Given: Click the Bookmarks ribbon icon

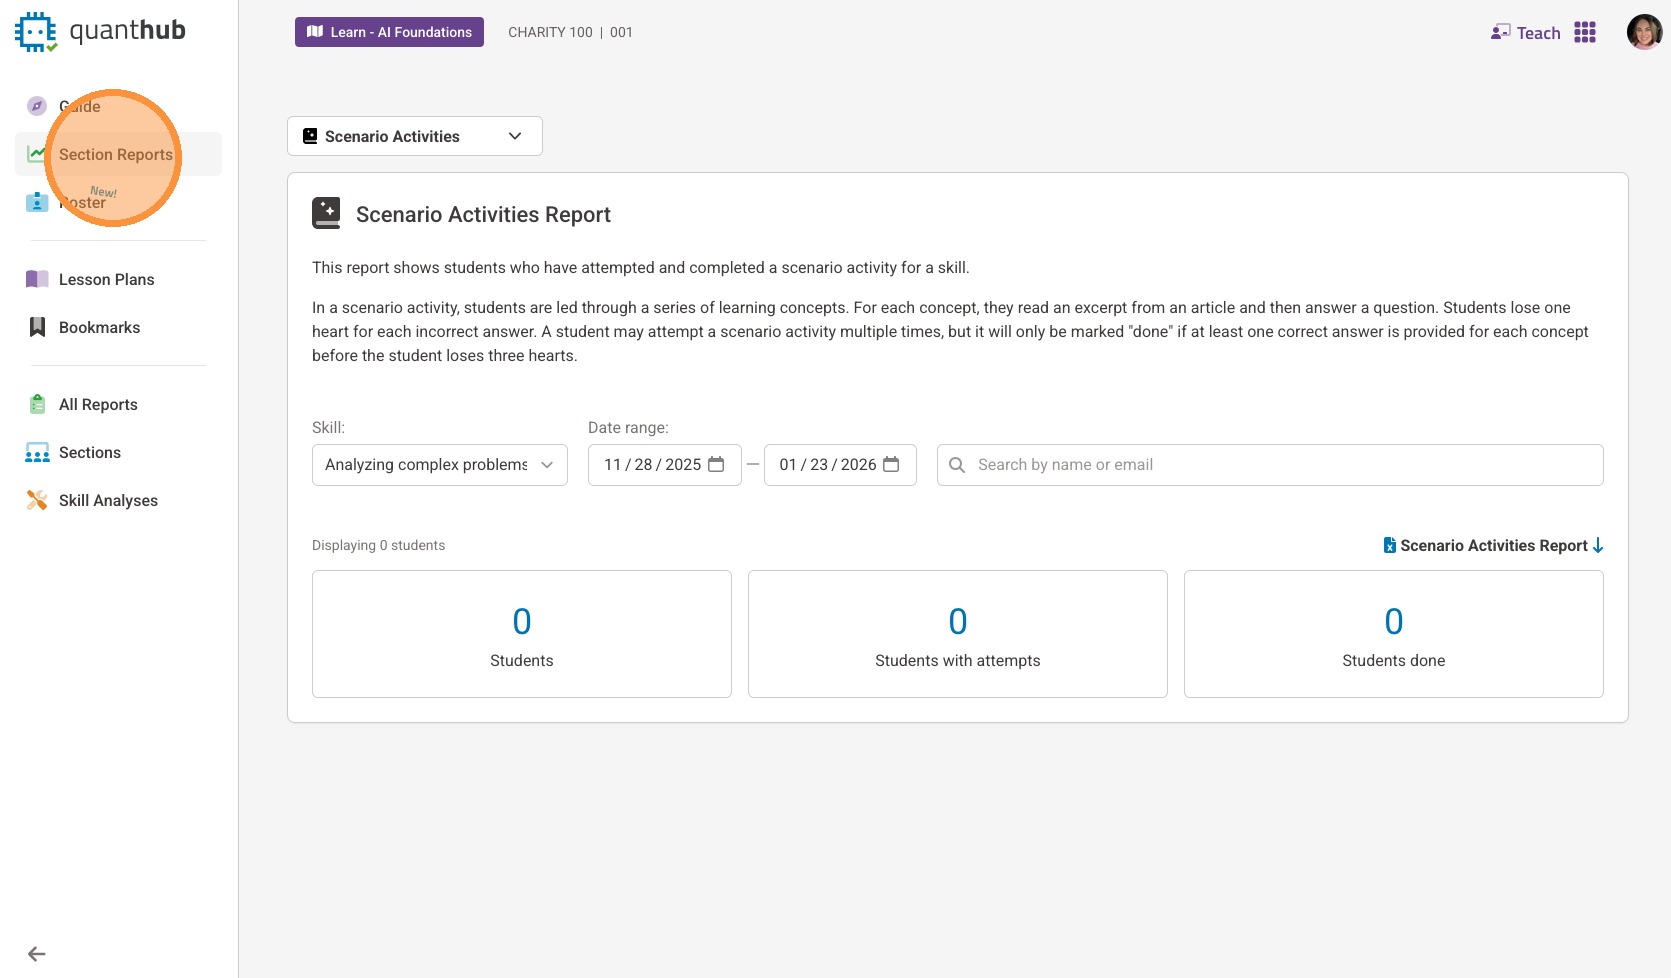Looking at the screenshot, I should click(x=37, y=327).
